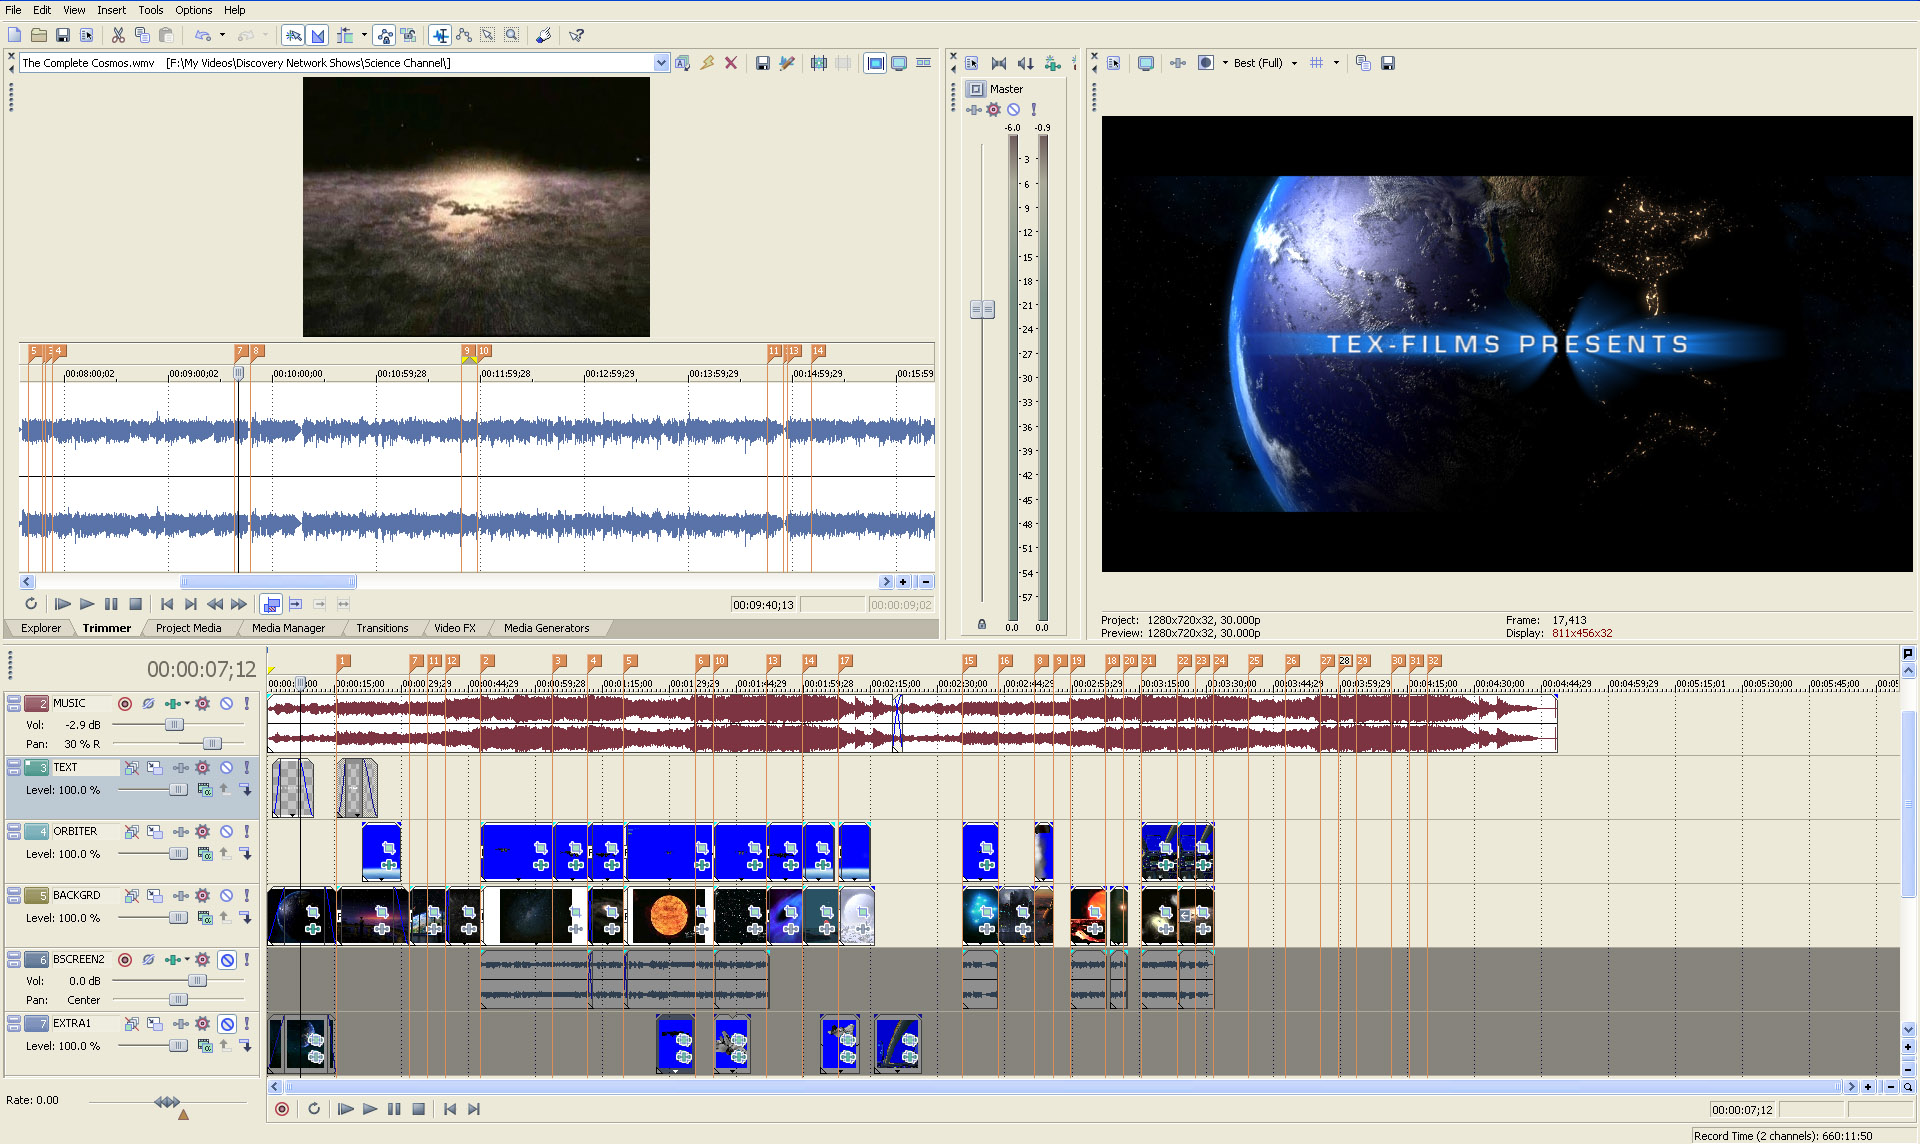Select the Envelope Edit tool

click(x=464, y=35)
